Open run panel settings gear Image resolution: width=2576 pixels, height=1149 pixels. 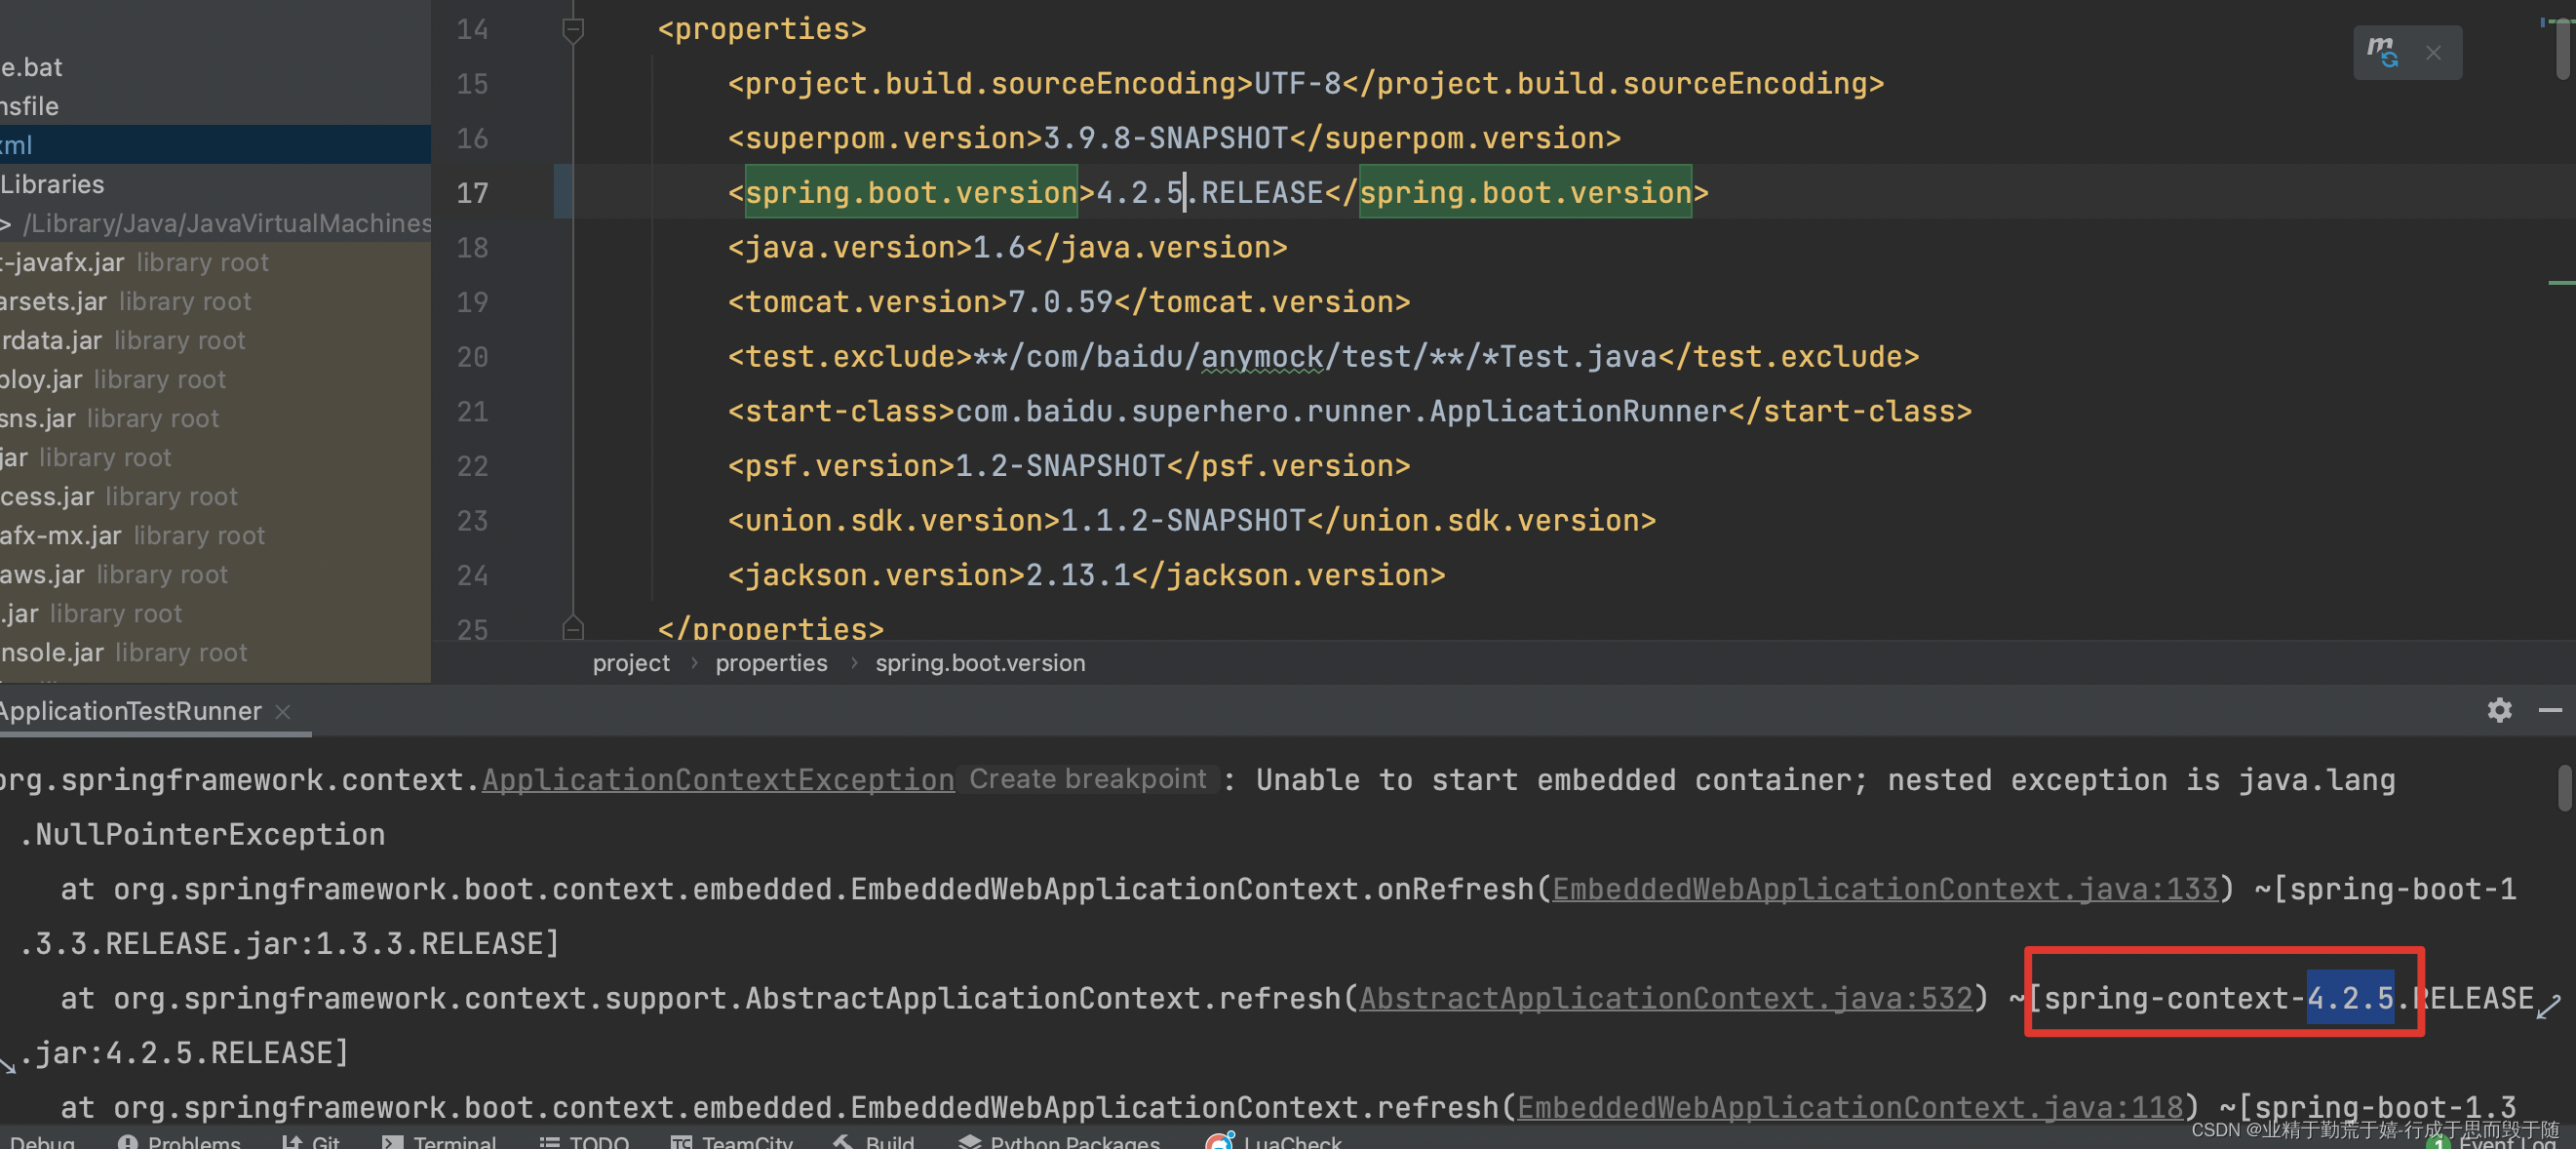pos(2499,710)
